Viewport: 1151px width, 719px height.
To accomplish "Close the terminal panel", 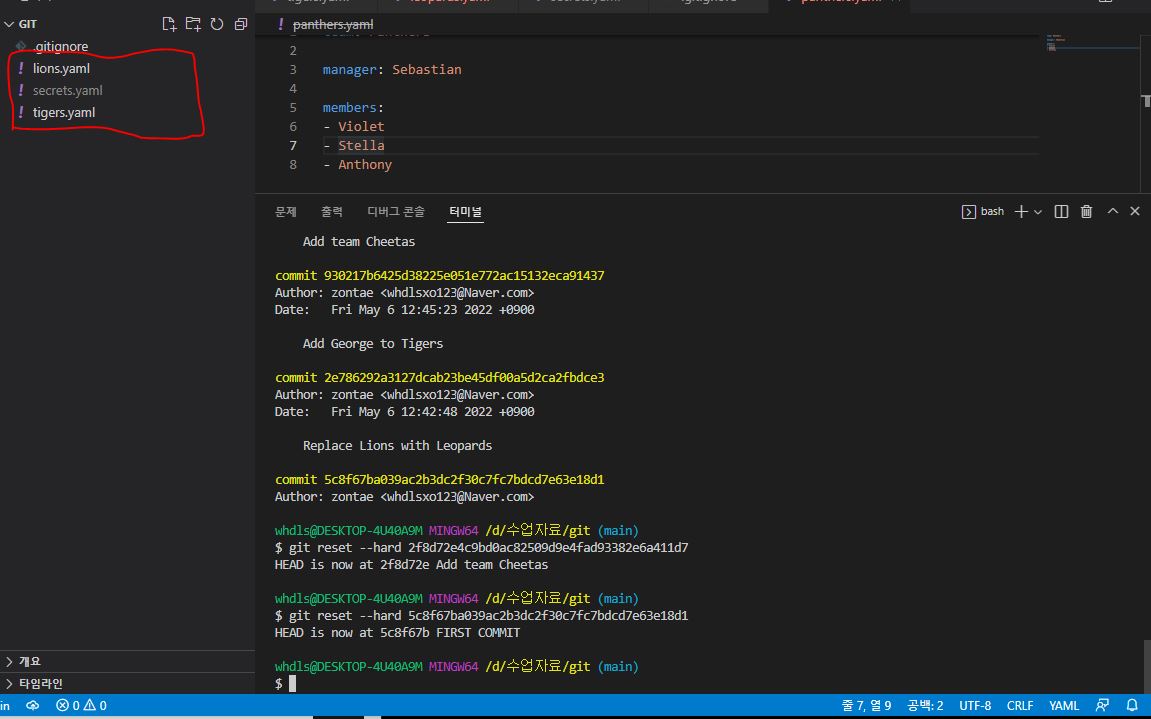I will (1135, 211).
